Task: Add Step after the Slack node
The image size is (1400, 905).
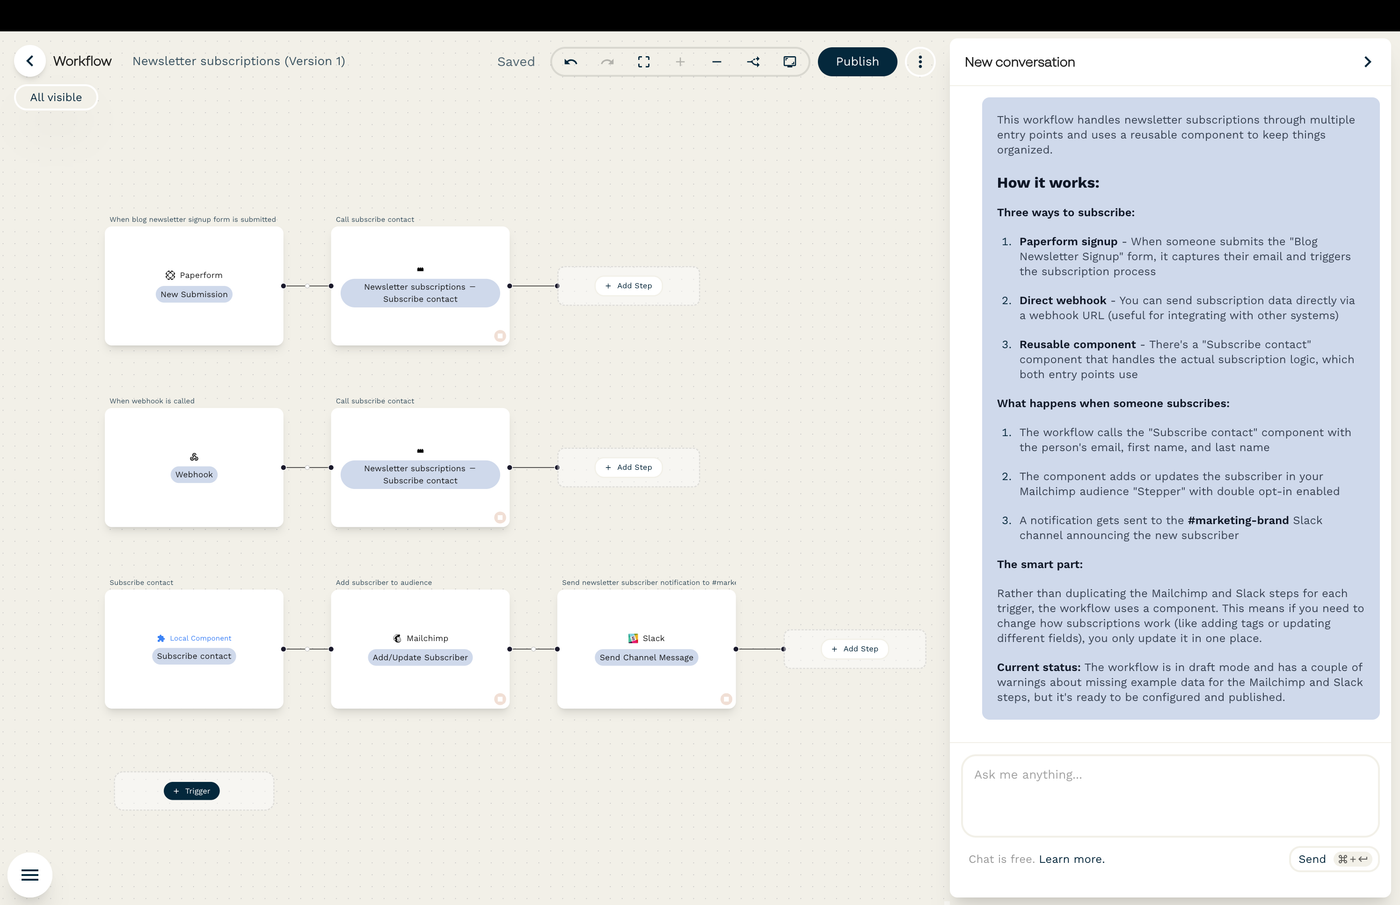Action: click(854, 649)
